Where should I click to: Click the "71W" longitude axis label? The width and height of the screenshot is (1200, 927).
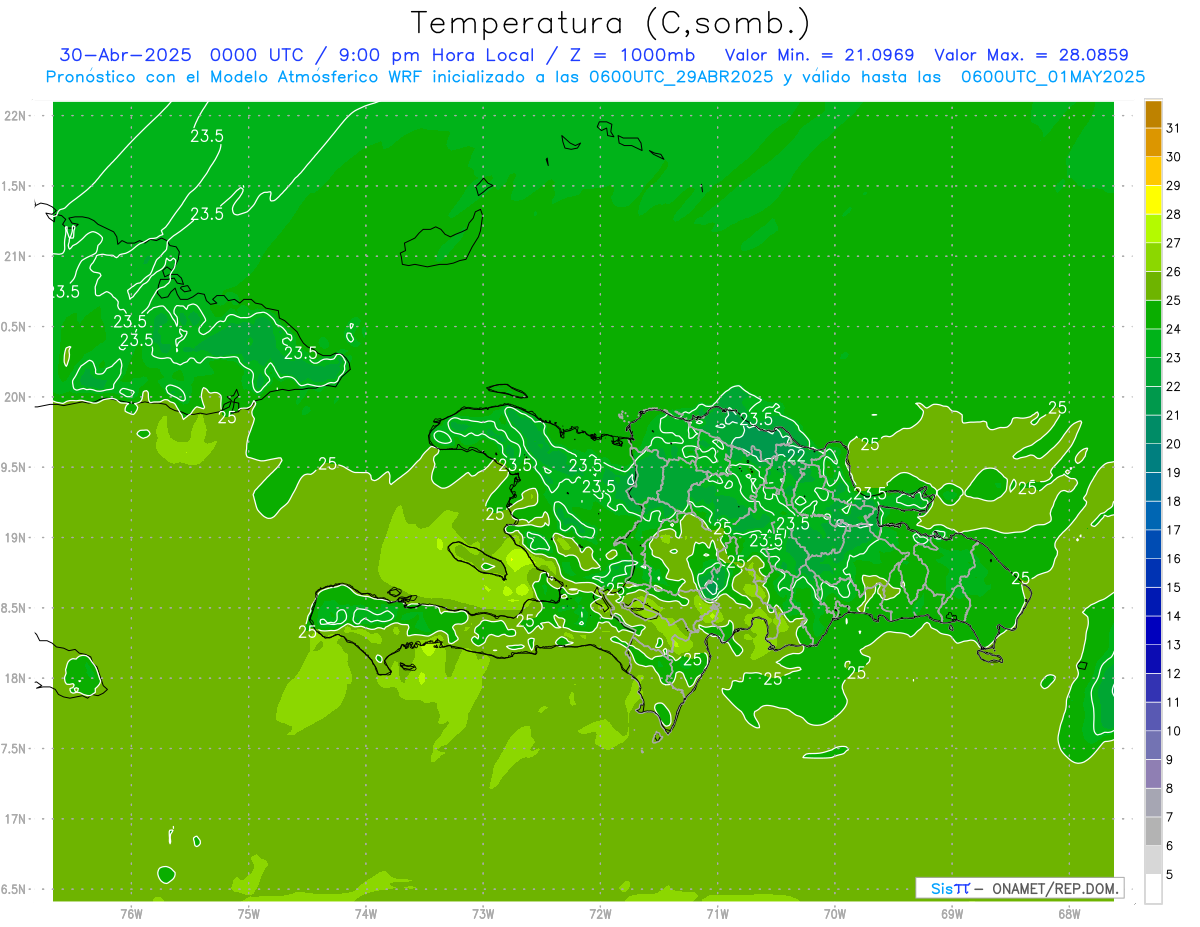[x=717, y=914]
